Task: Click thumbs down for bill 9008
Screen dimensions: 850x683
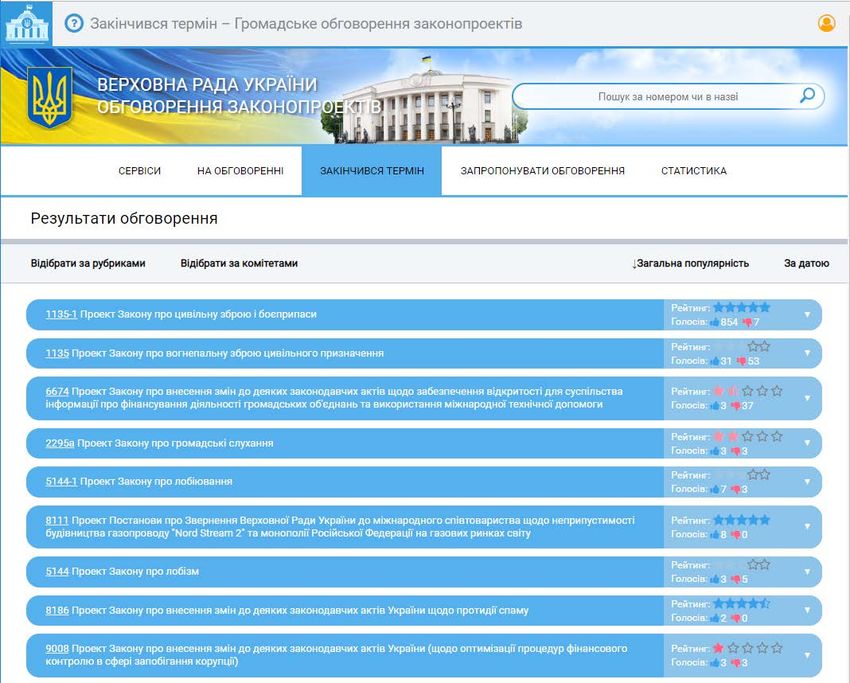Action: coord(736,662)
